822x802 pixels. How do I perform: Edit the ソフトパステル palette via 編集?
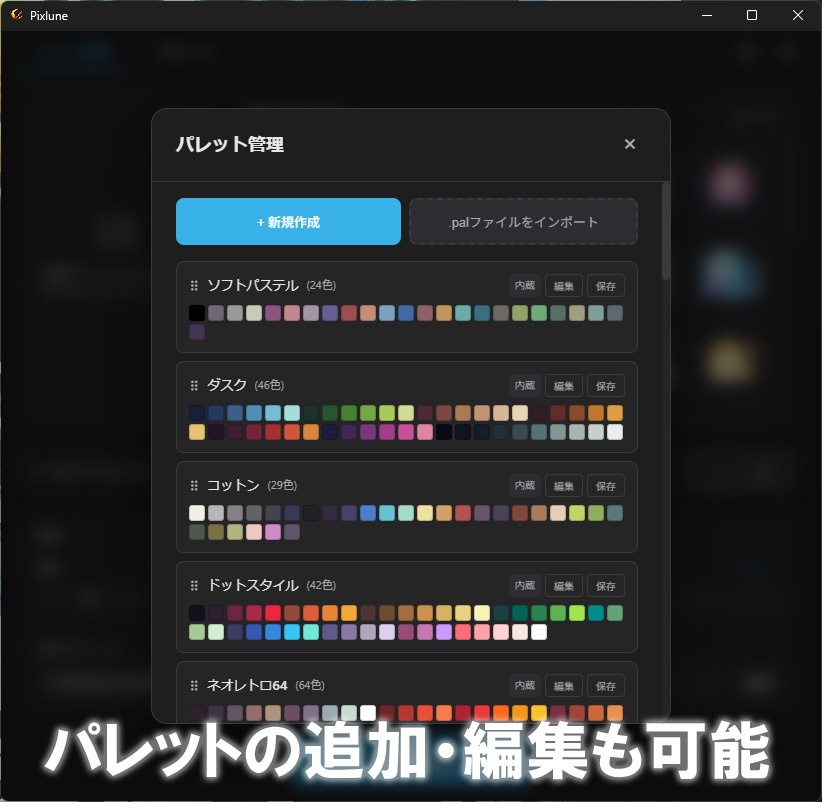click(x=563, y=285)
